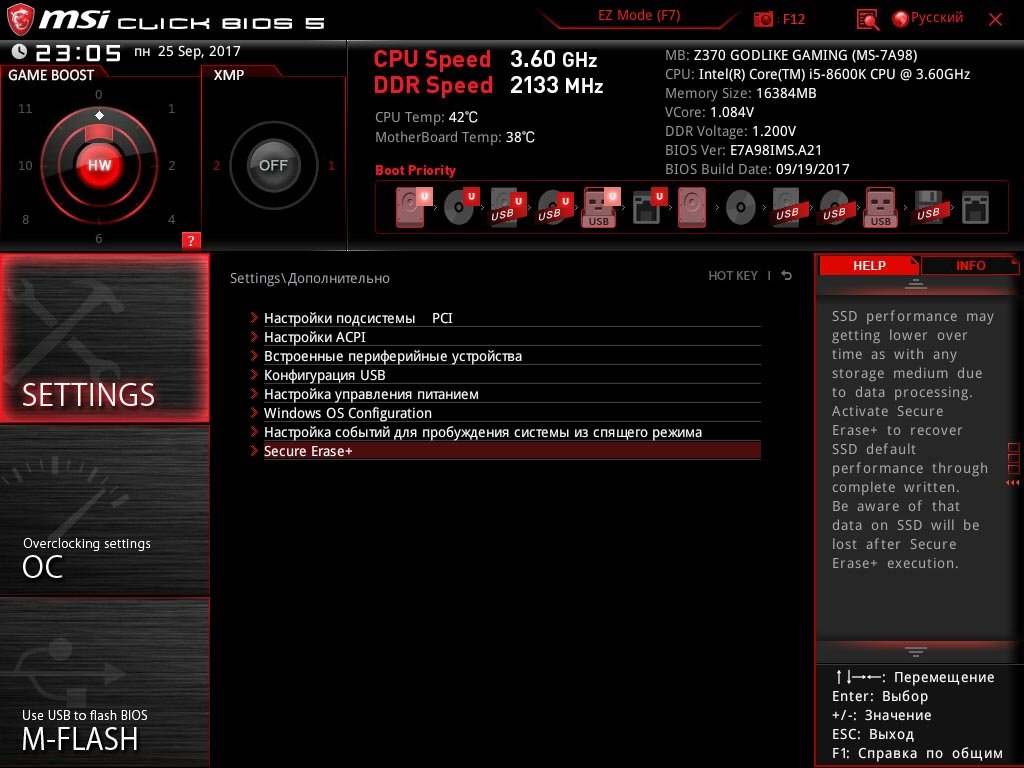Click the date пн 25 Sep, 2017

[187, 51]
